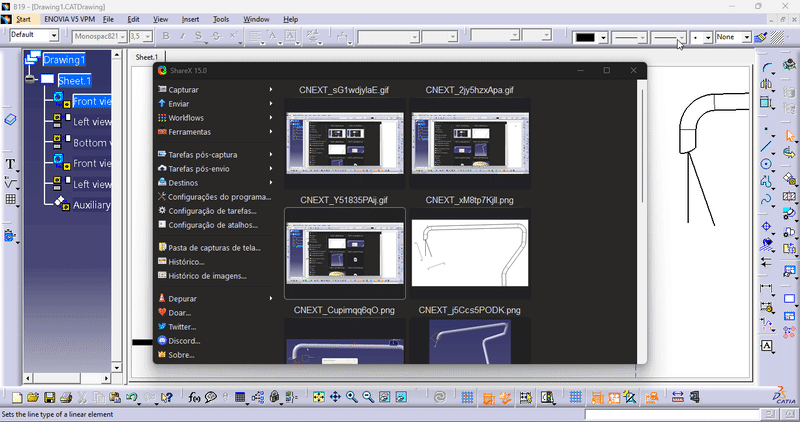The width and height of the screenshot is (800, 422).
Task: Select the Bottom view in the tree
Action: (91, 143)
